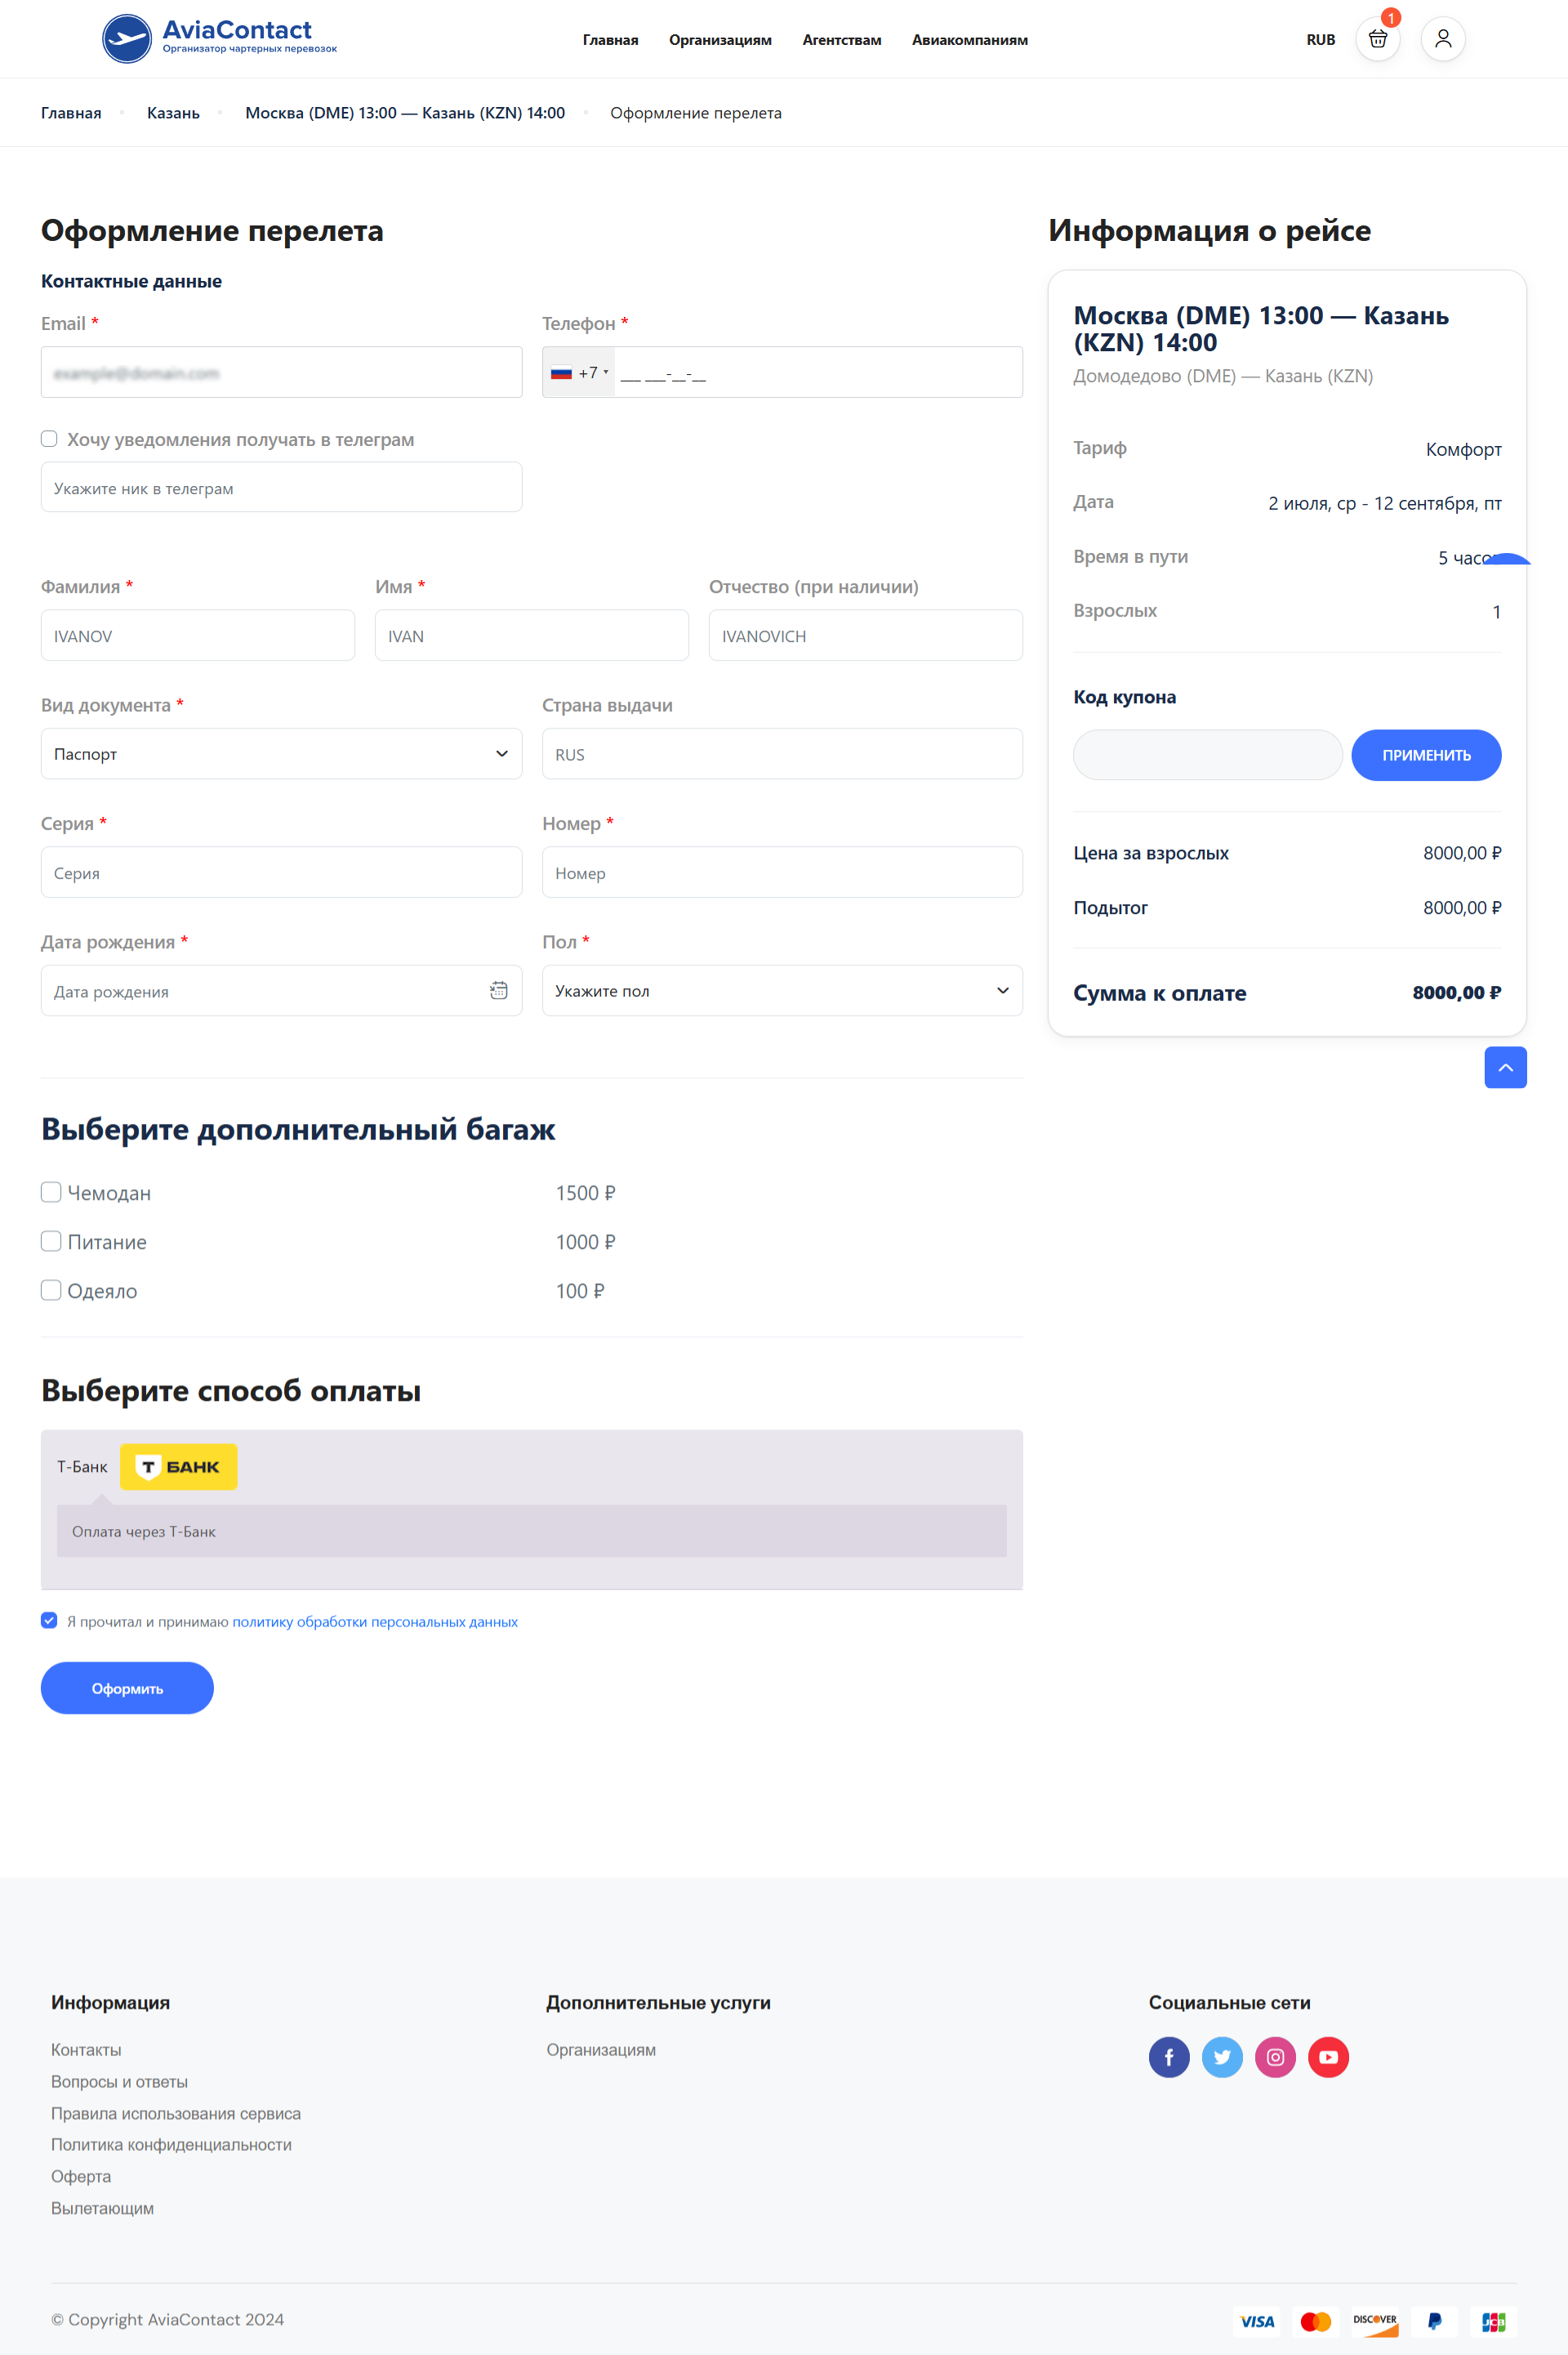The width and height of the screenshot is (1568, 2355).
Task: Click the user account icon
Action: [x=1442, y=39]
